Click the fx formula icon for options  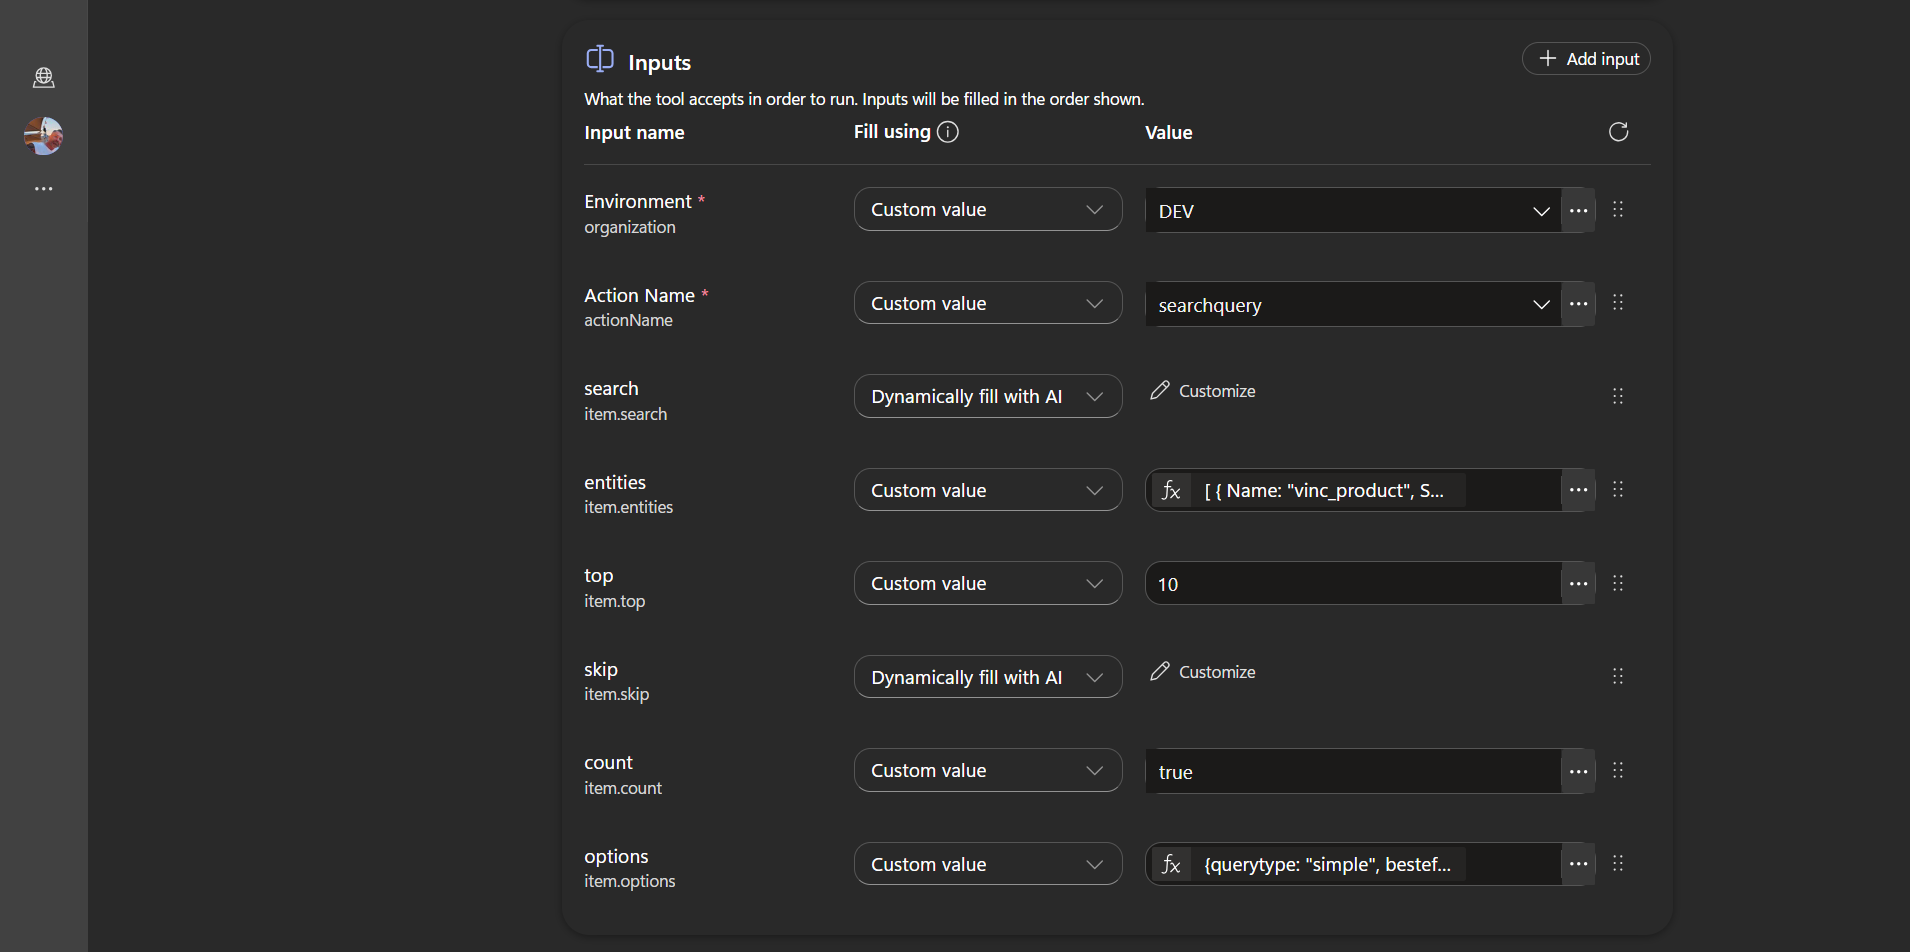click(1171, 864)
